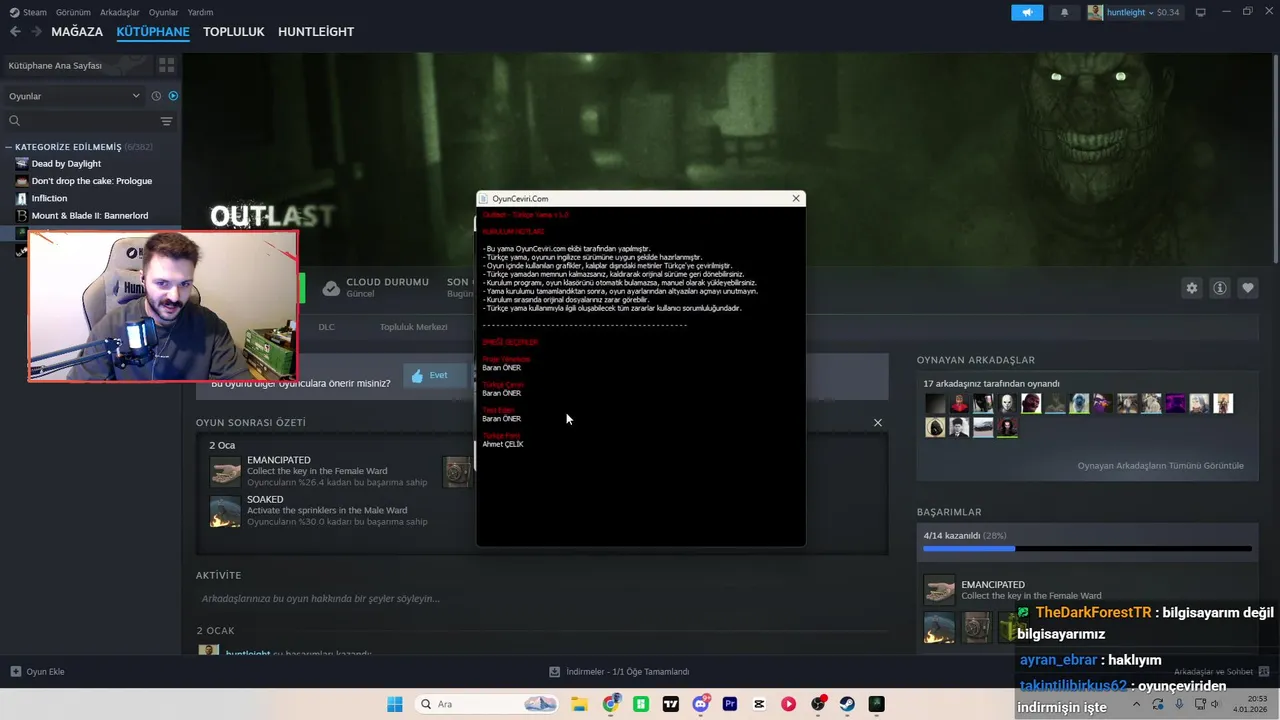This screenshot has height=720, width=1280.
Task: Open Premiere Pro from taskbar
Action: point(730,704)
